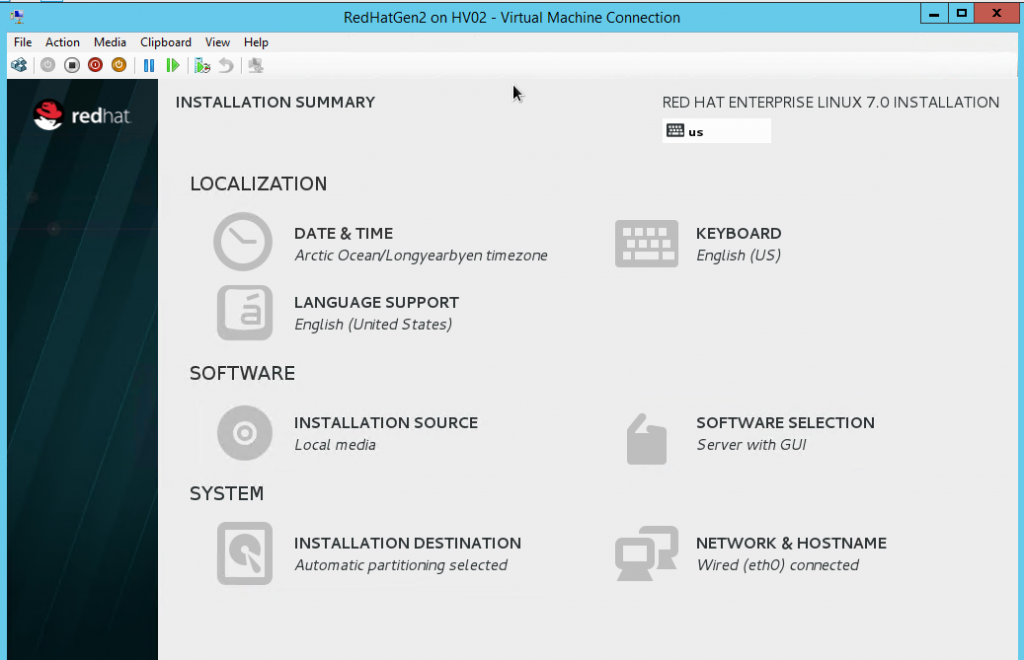Click 'Wired (eth0) connected' text

pyautogui.click(x=778, y=565)
